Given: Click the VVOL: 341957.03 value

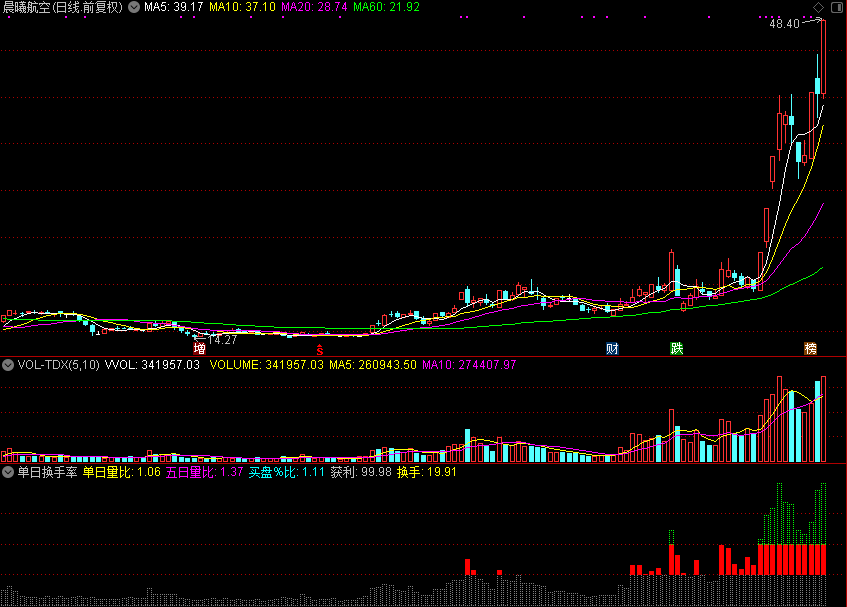Looking at the screenshot, I should coord(152,365).
